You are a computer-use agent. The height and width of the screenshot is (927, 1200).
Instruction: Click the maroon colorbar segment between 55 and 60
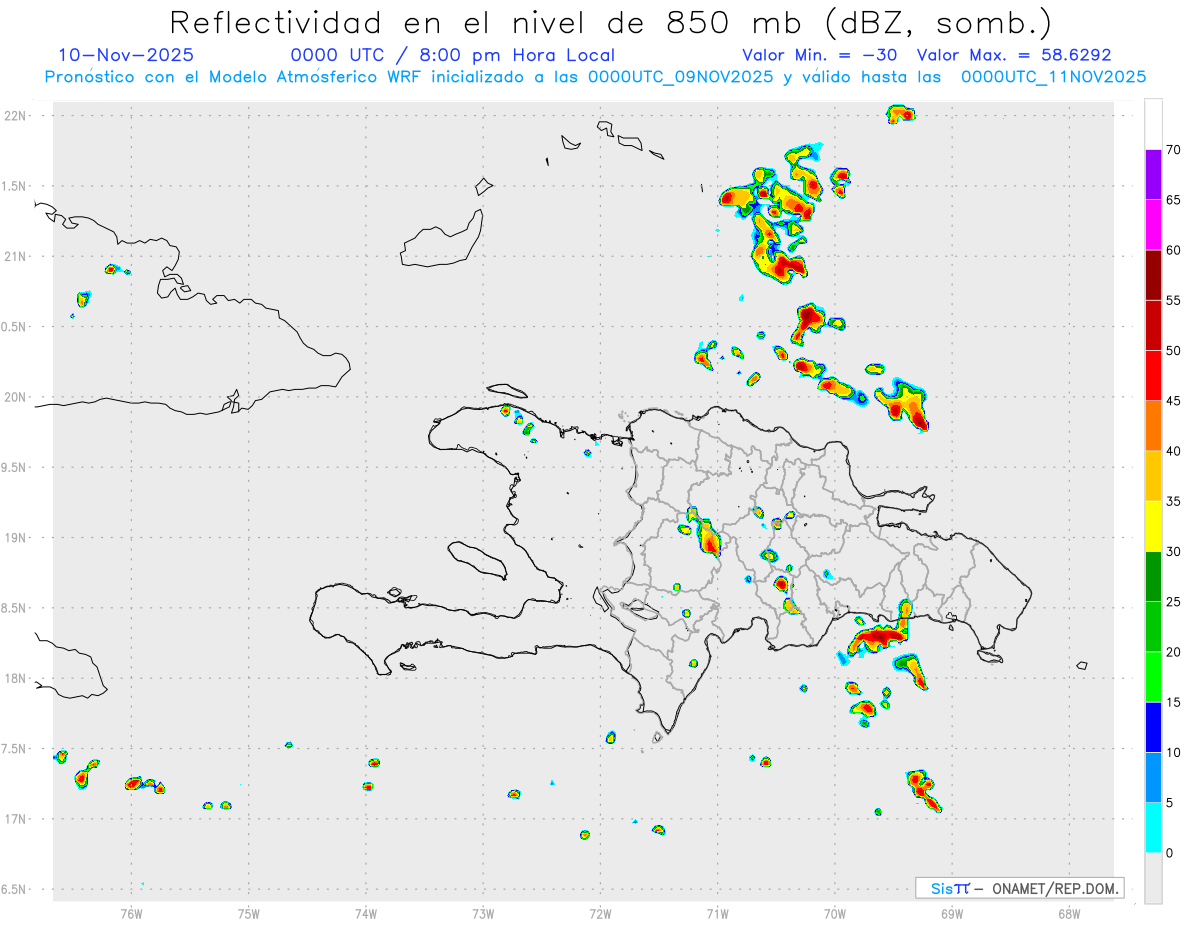(1153, 275)
